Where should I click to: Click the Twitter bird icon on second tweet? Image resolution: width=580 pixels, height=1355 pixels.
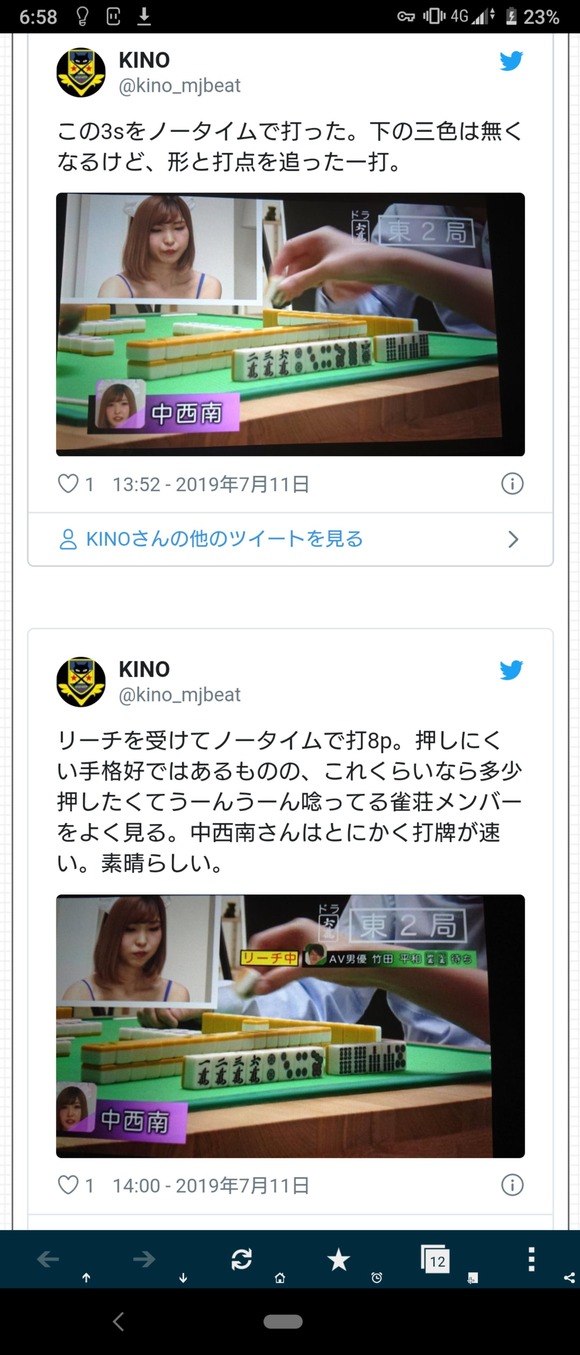click(x=511, y=670)
